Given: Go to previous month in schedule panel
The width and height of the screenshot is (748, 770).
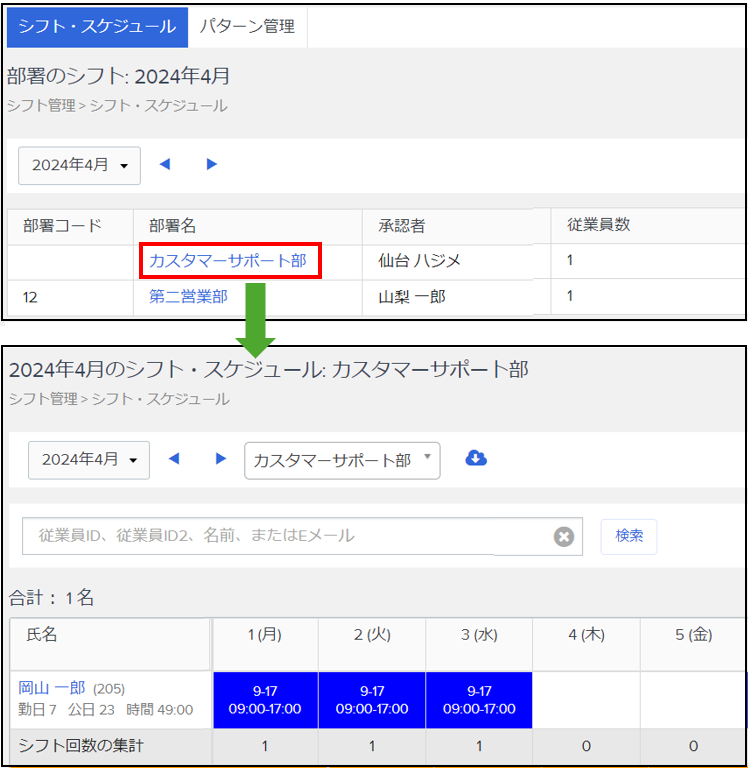Looking at the screenshot, I should click(174, 459).
